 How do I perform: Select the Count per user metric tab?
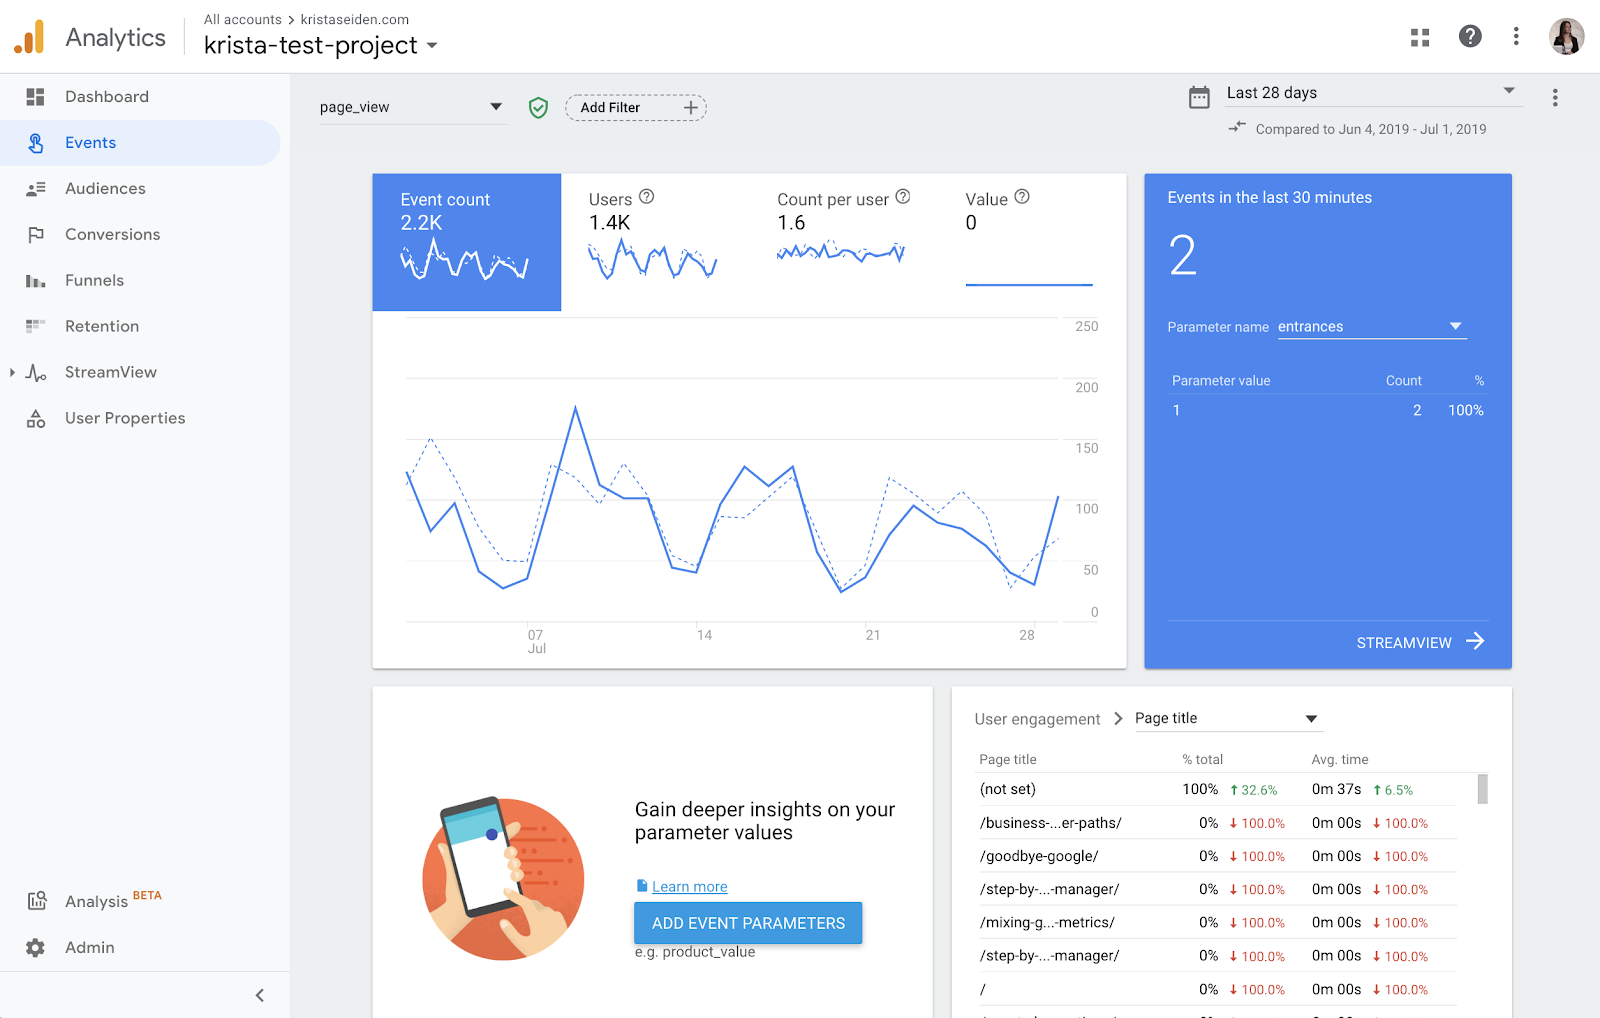(x=844, y=242)
